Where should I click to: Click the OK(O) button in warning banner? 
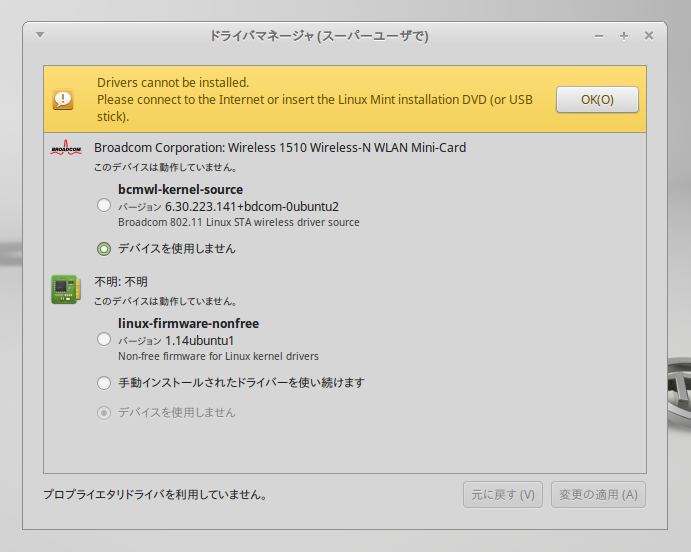(597, 100)
